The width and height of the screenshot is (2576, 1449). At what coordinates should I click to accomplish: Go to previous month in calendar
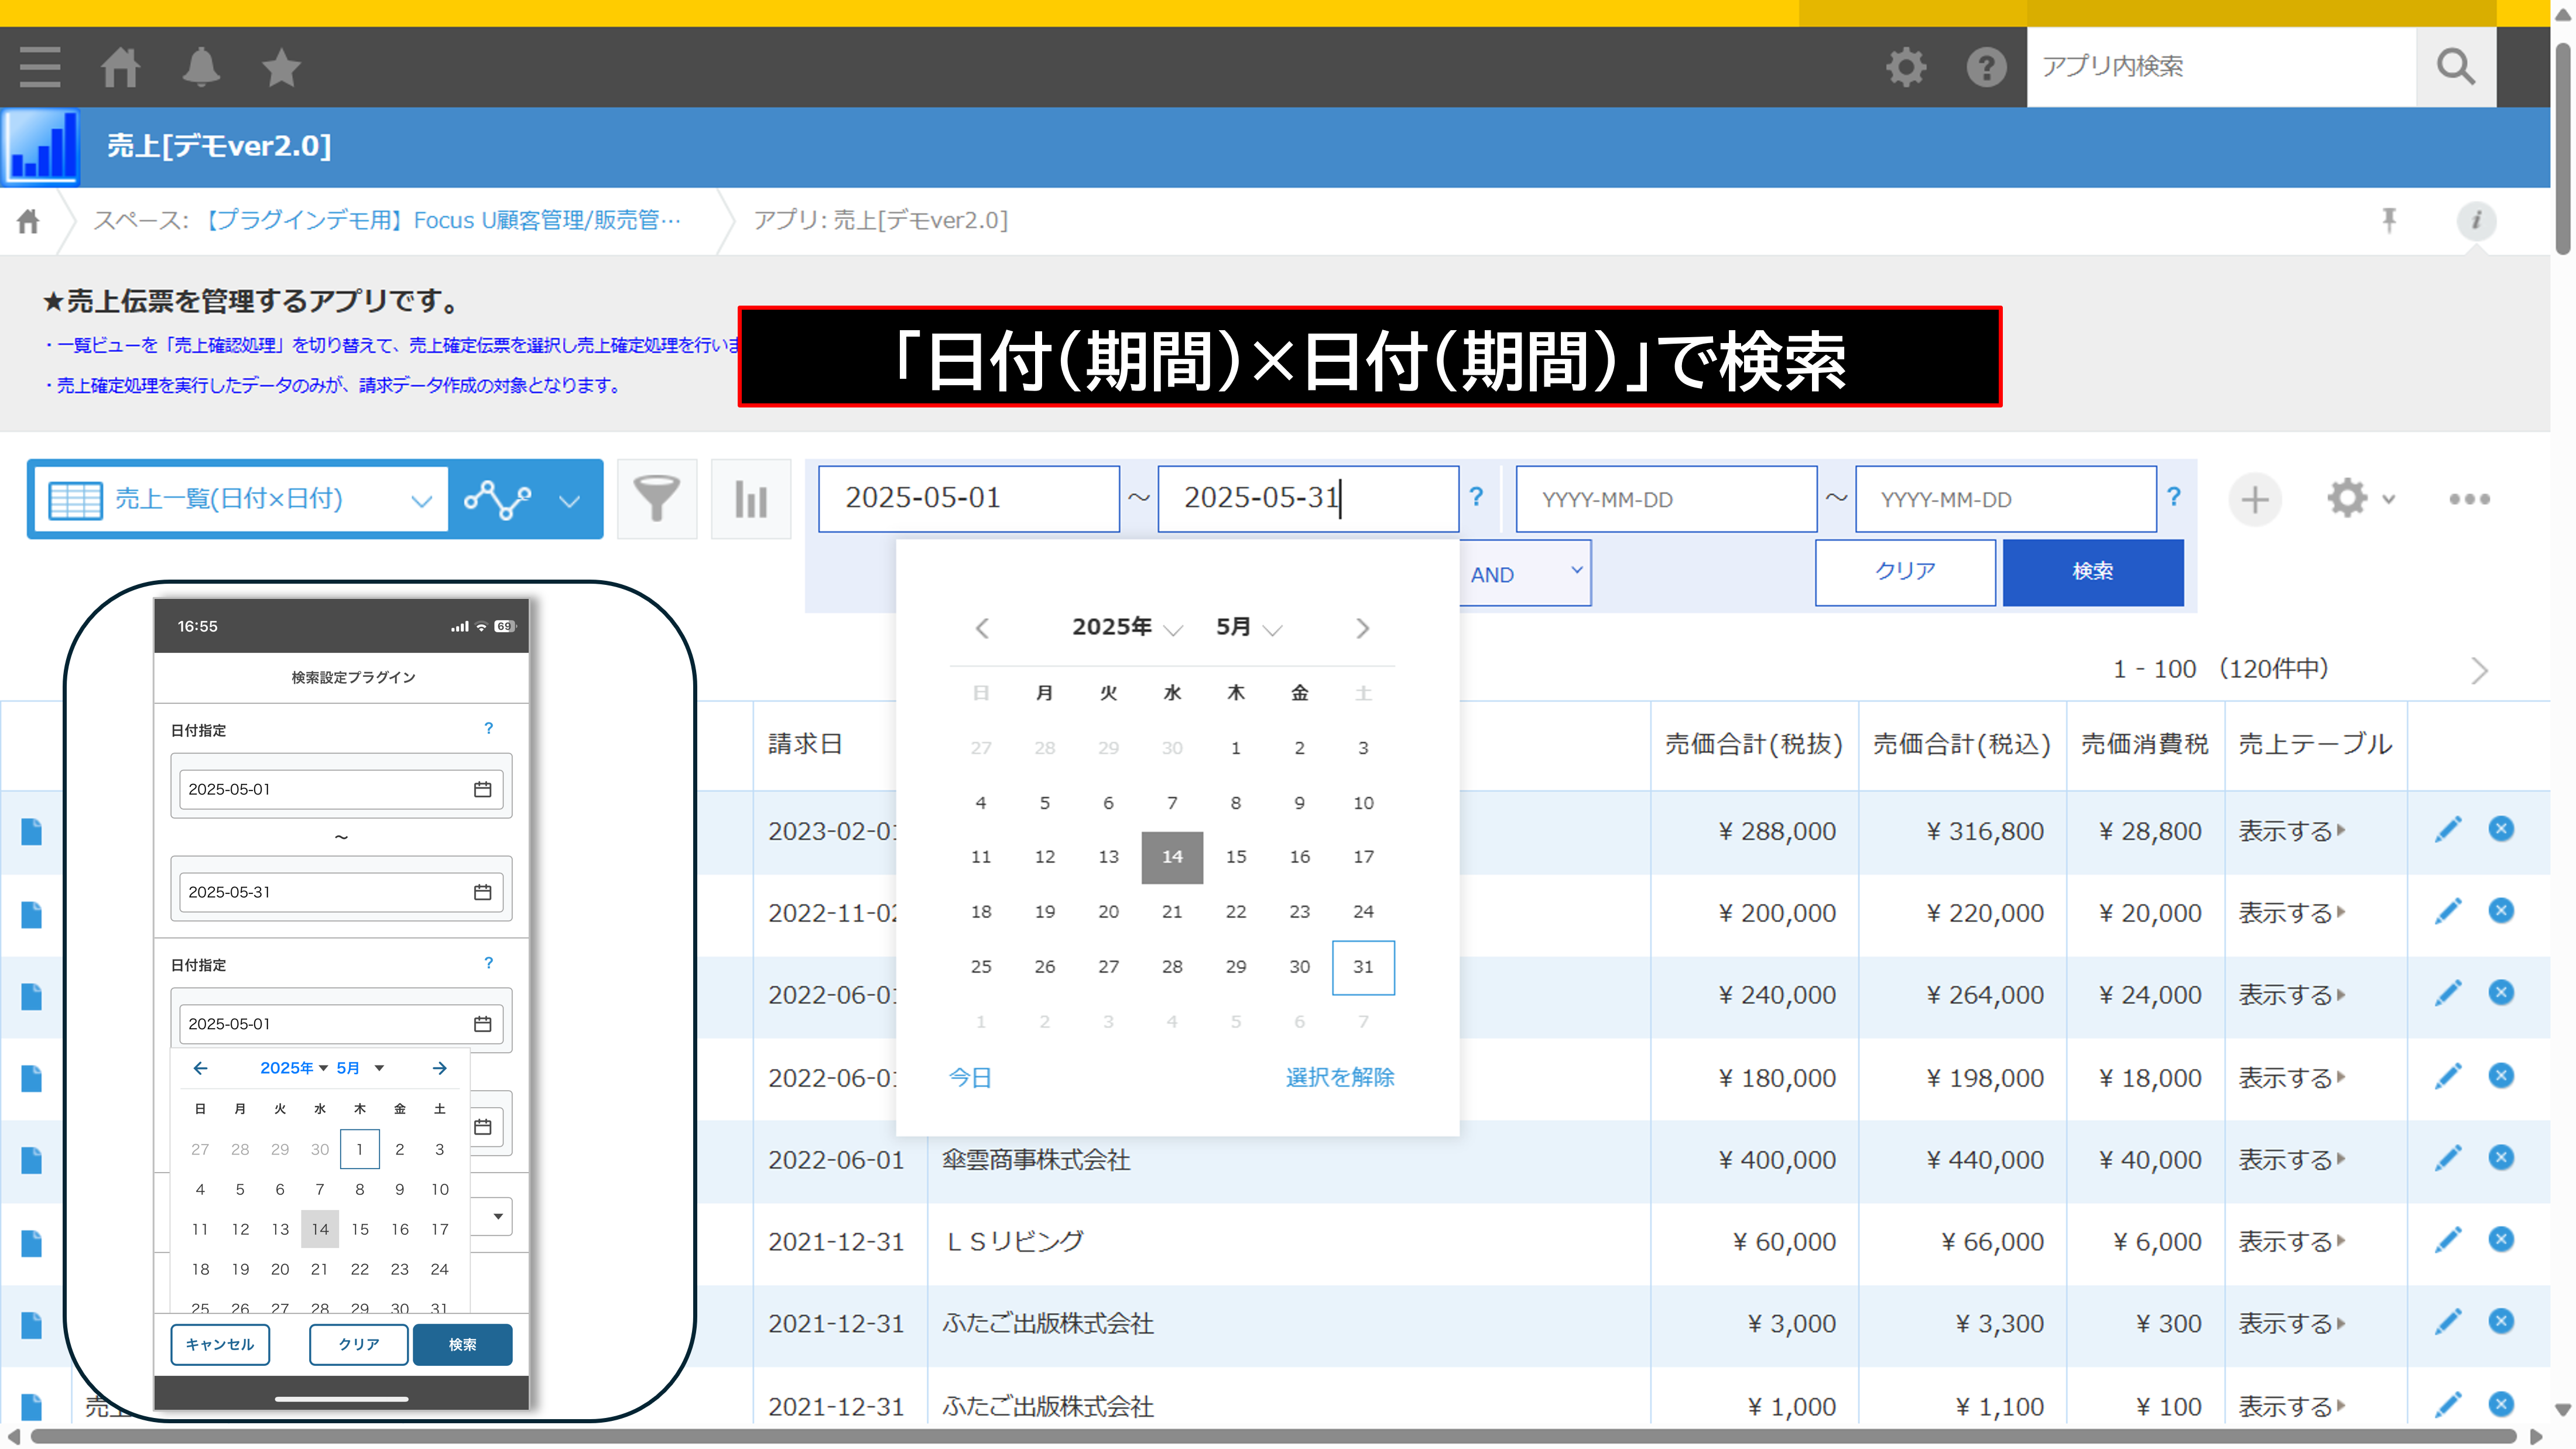982,628
